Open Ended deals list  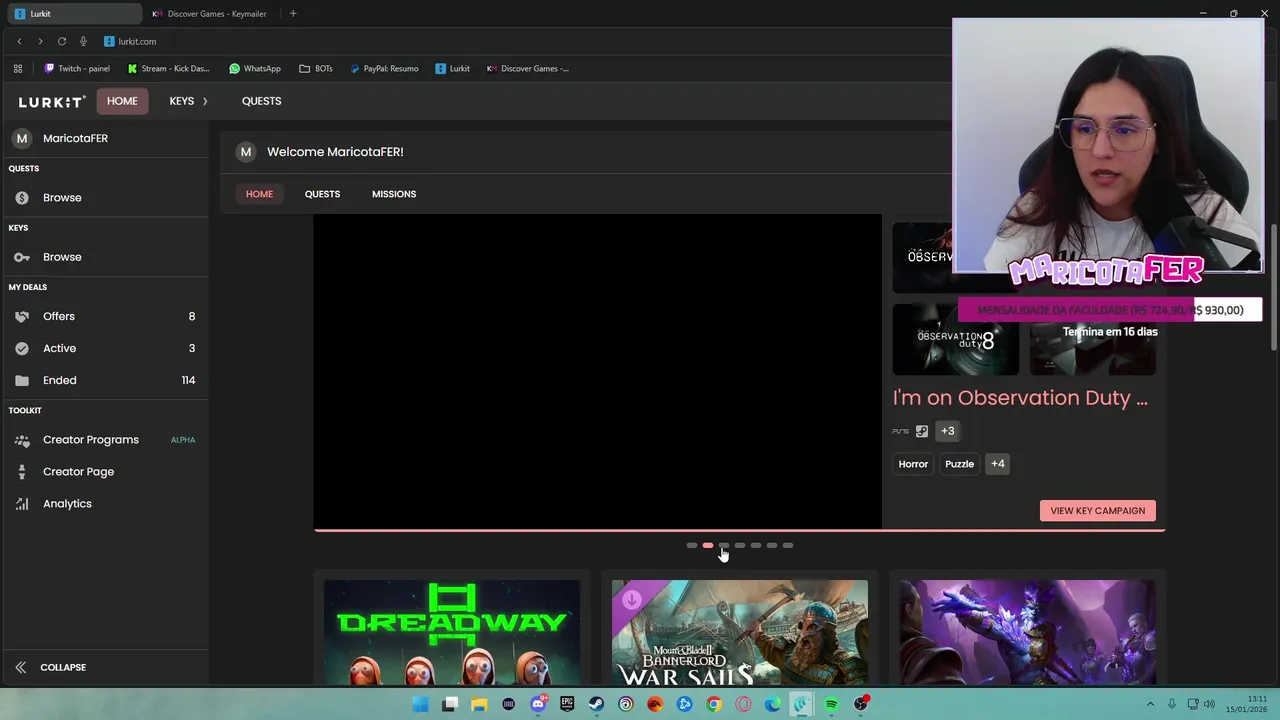tap(104, 380)
